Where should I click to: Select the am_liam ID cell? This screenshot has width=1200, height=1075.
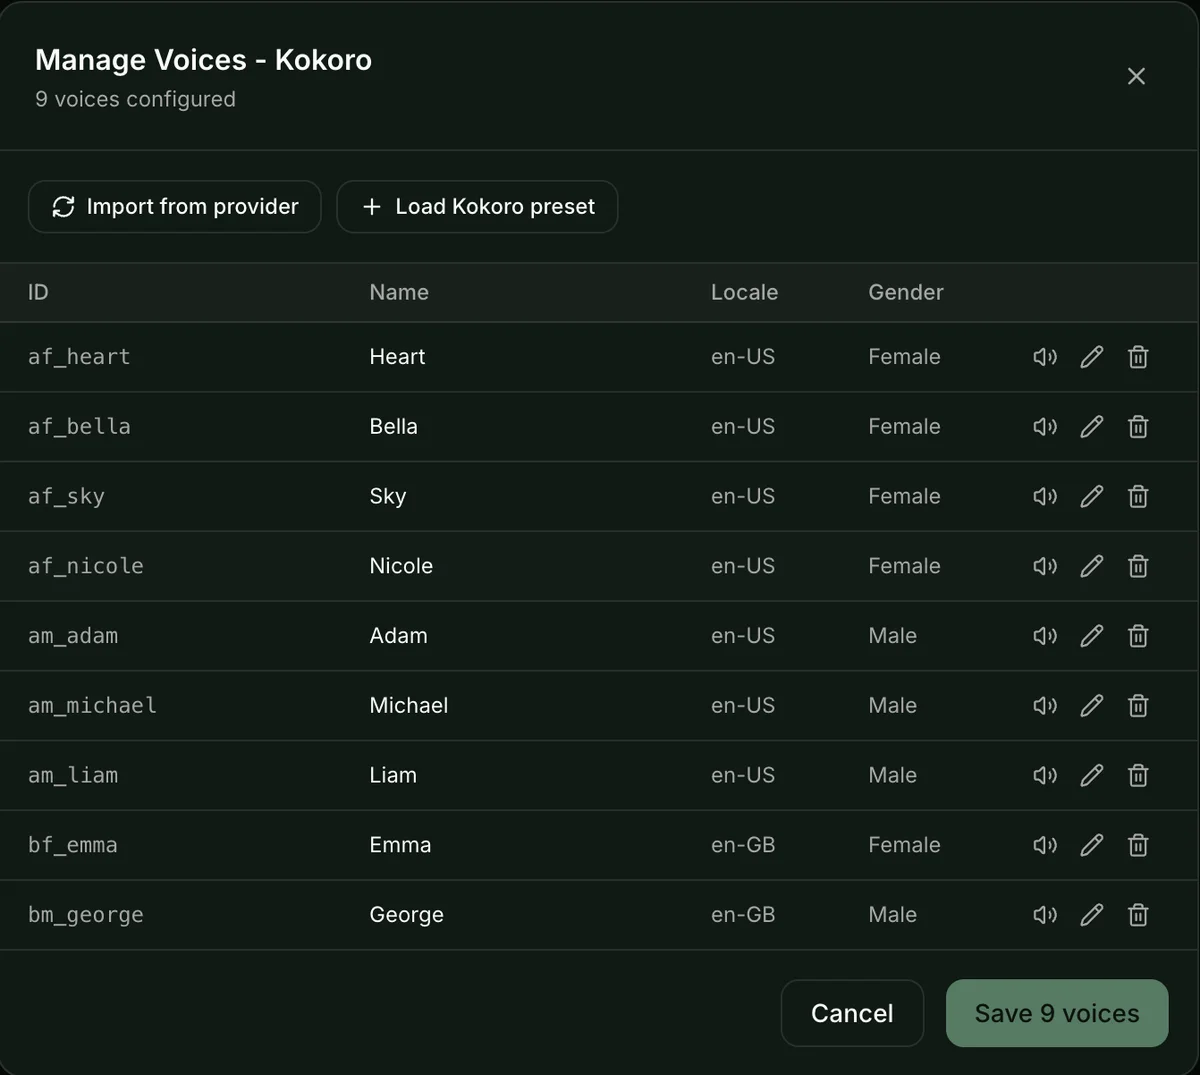pos(73,775)
